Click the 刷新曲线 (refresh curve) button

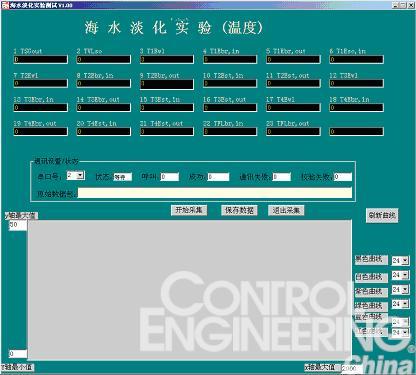pyautogui.click(x=382, y=215)
